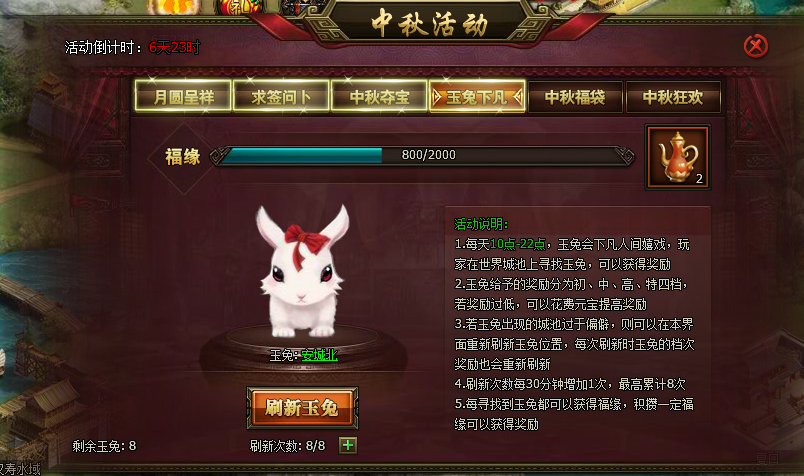804x476 pixels.
Task: Open the 中秋福袋 tab
Action: (575, 97)
